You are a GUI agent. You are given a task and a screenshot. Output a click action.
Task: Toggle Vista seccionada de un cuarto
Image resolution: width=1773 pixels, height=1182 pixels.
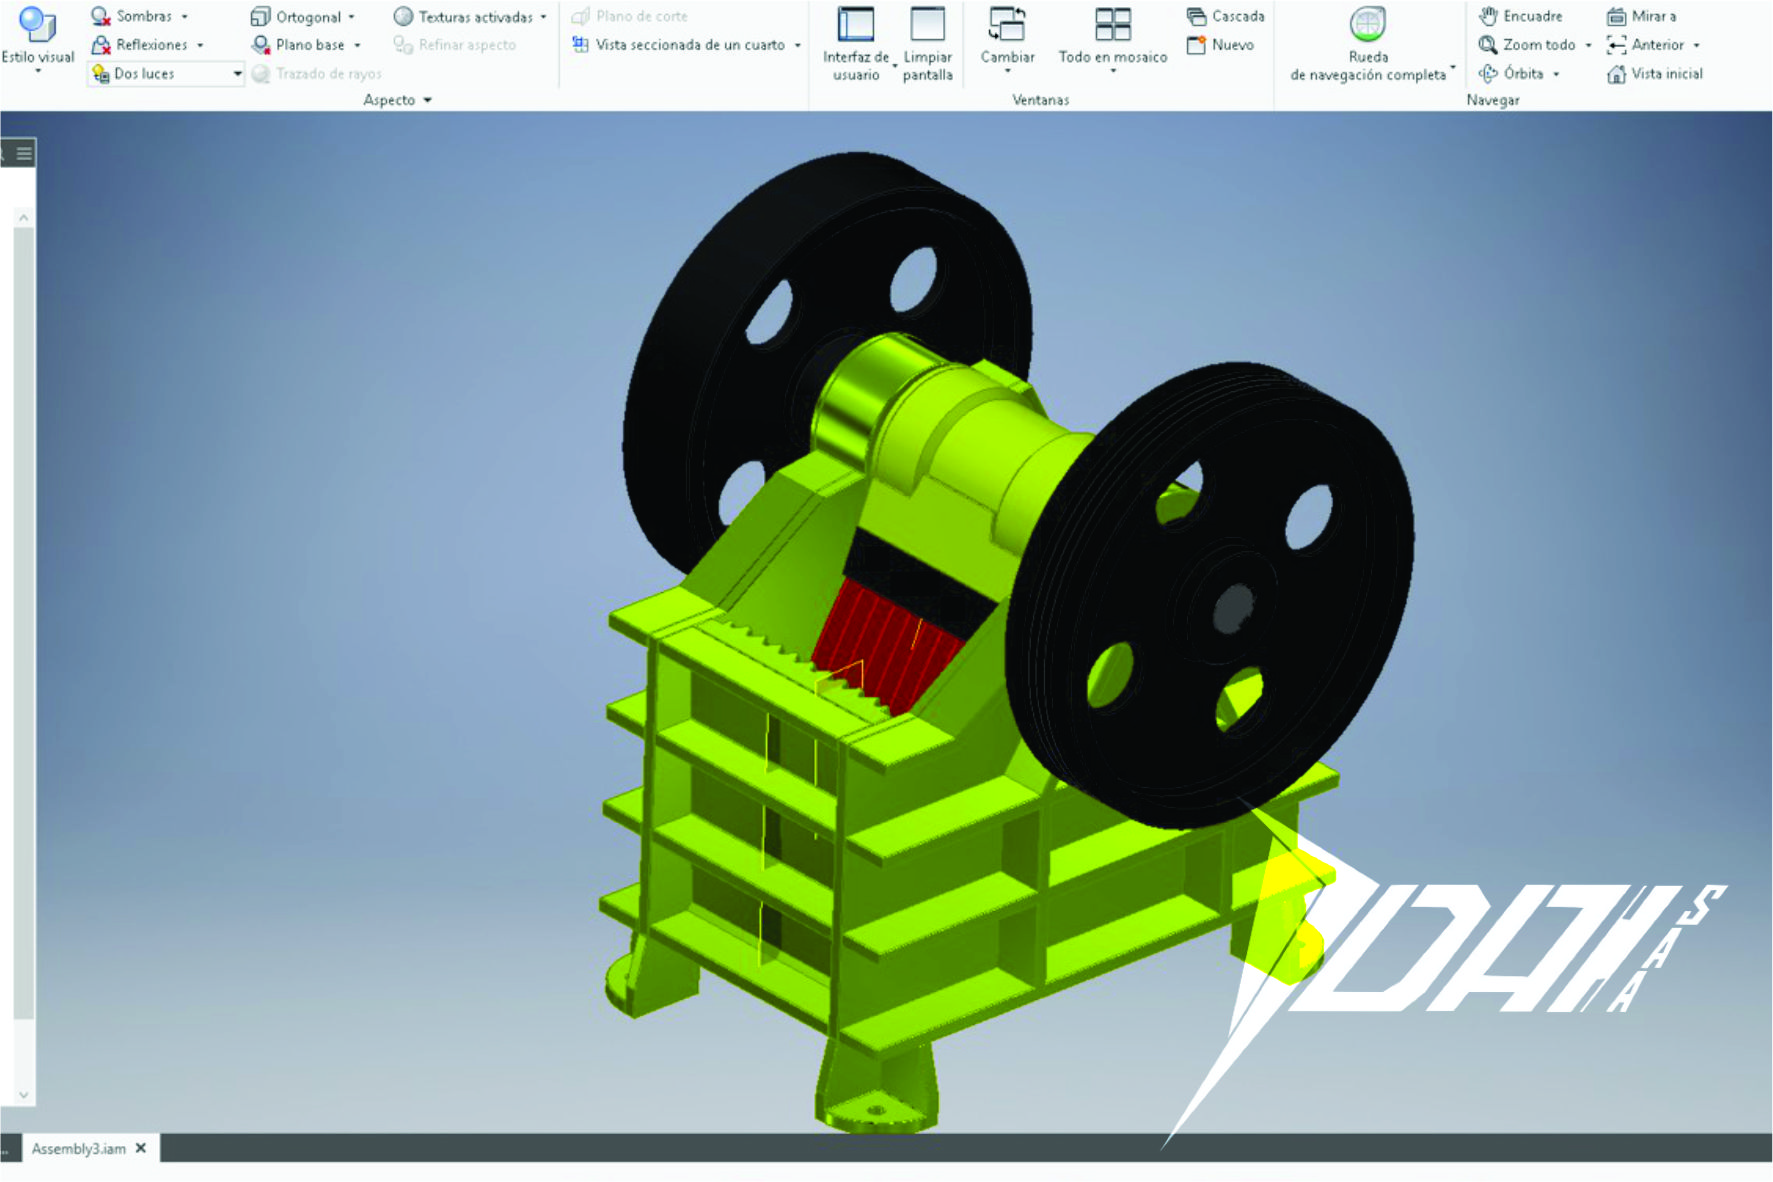(580, 45)
